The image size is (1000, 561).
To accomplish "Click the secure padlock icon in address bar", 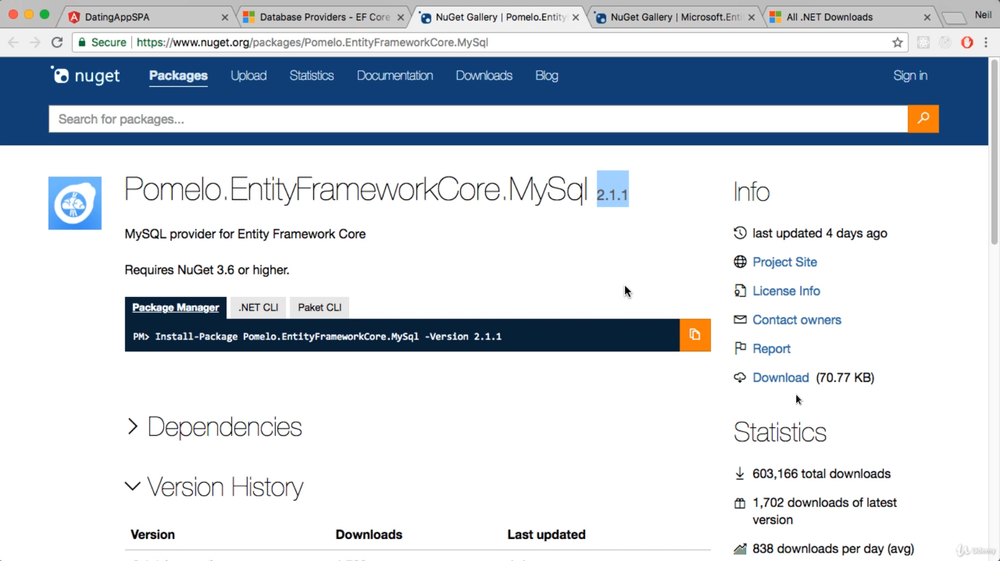I will click(x=82, y=43).
